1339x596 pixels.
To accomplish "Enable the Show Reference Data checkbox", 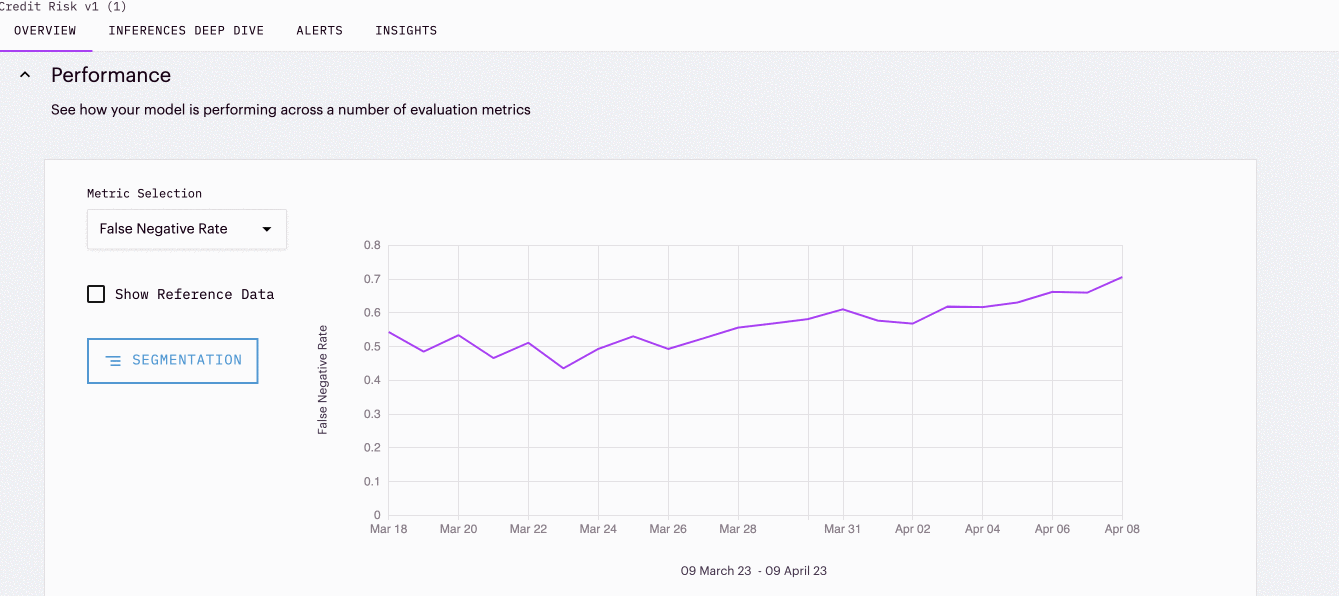I will (96, 294).
